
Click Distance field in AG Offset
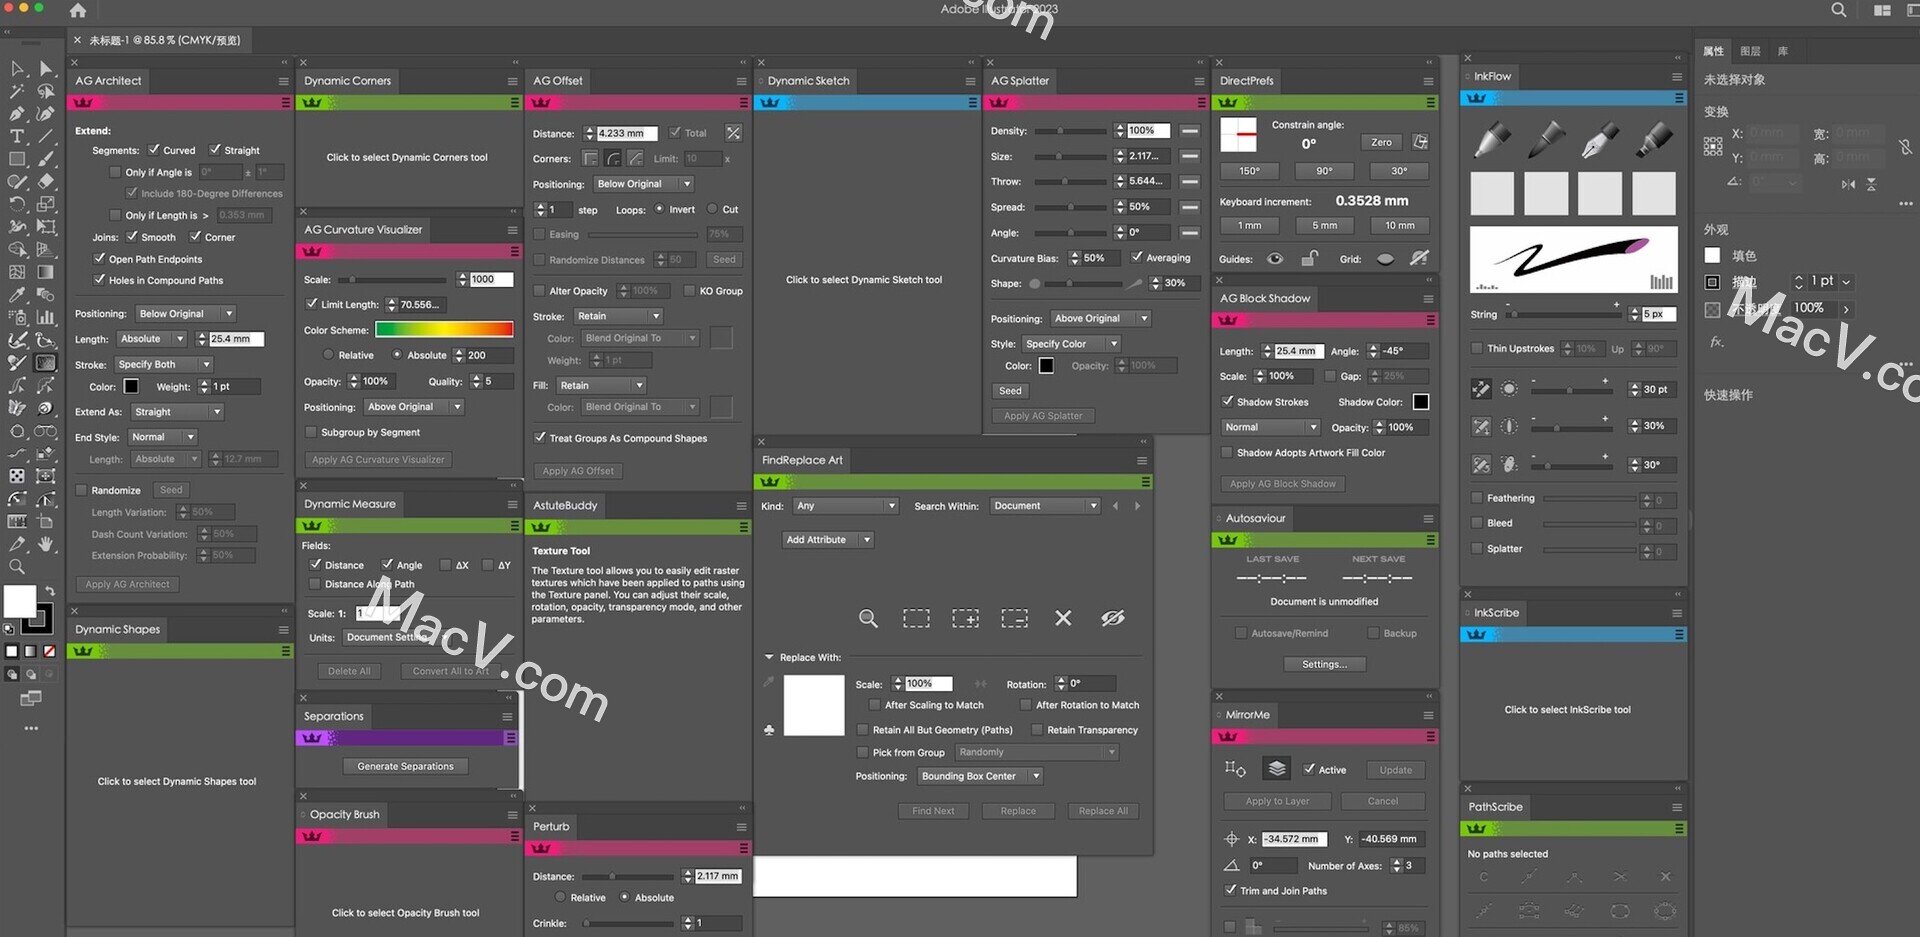627,134
